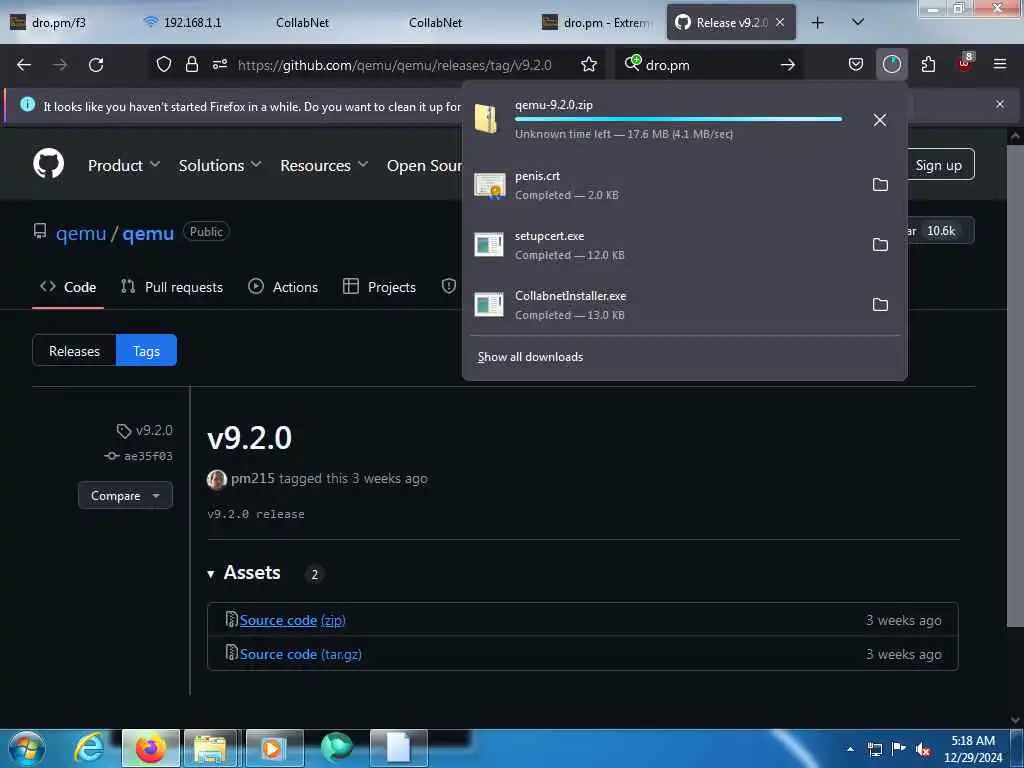The image size is (1024, 768).
Task: Open the v9.2.0 tag link
Action: (x=145, y=430)
